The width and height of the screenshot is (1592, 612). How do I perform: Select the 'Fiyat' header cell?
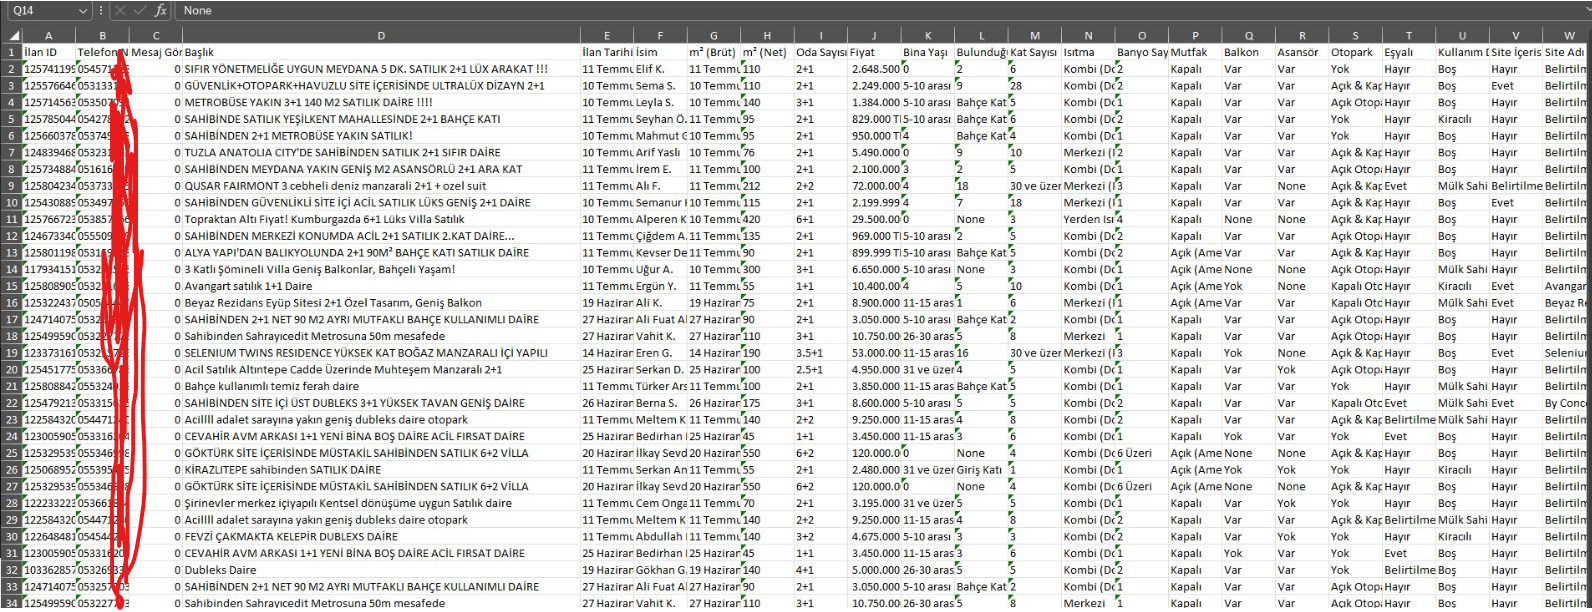coord(875,52)
